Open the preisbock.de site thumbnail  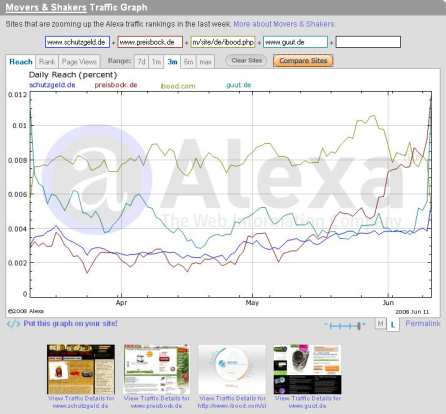(x=156, y=369)
